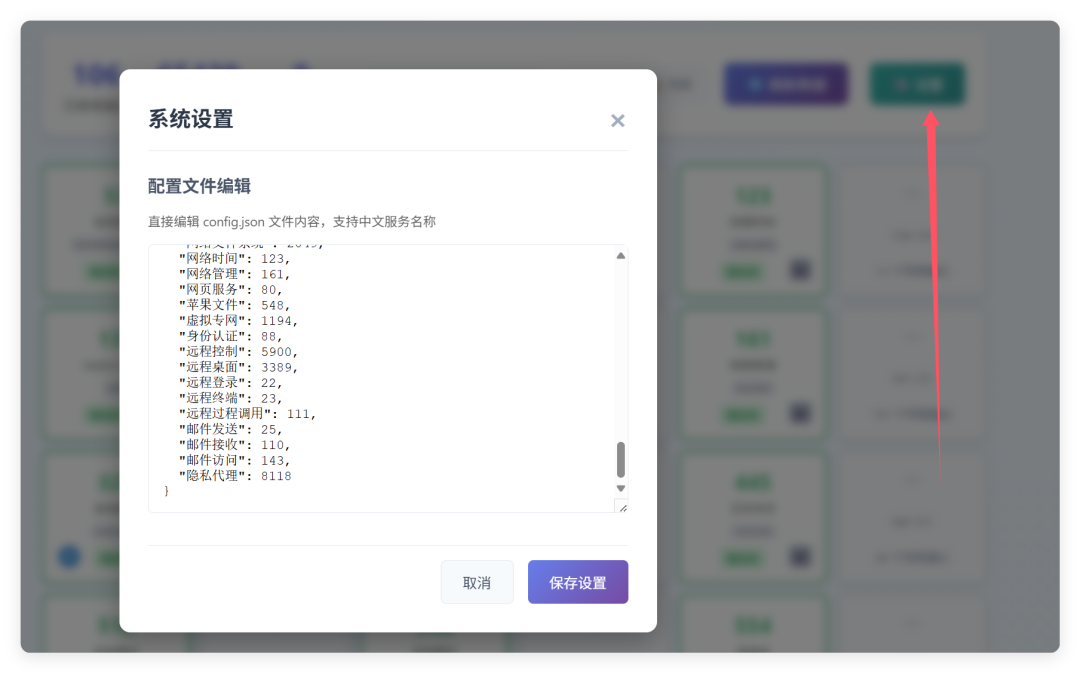This screenshot has width=1080, height=673.
Task: Click the "邮件发送": 25 line
Action: [230, 429]
